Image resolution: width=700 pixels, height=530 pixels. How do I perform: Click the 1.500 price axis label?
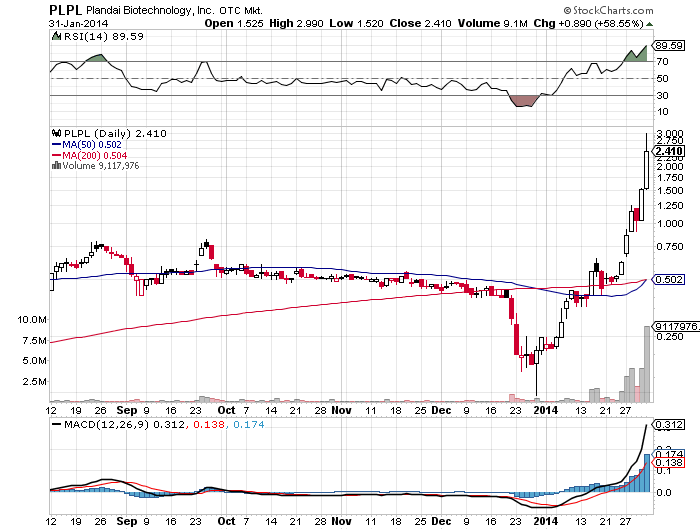(670, 191)
